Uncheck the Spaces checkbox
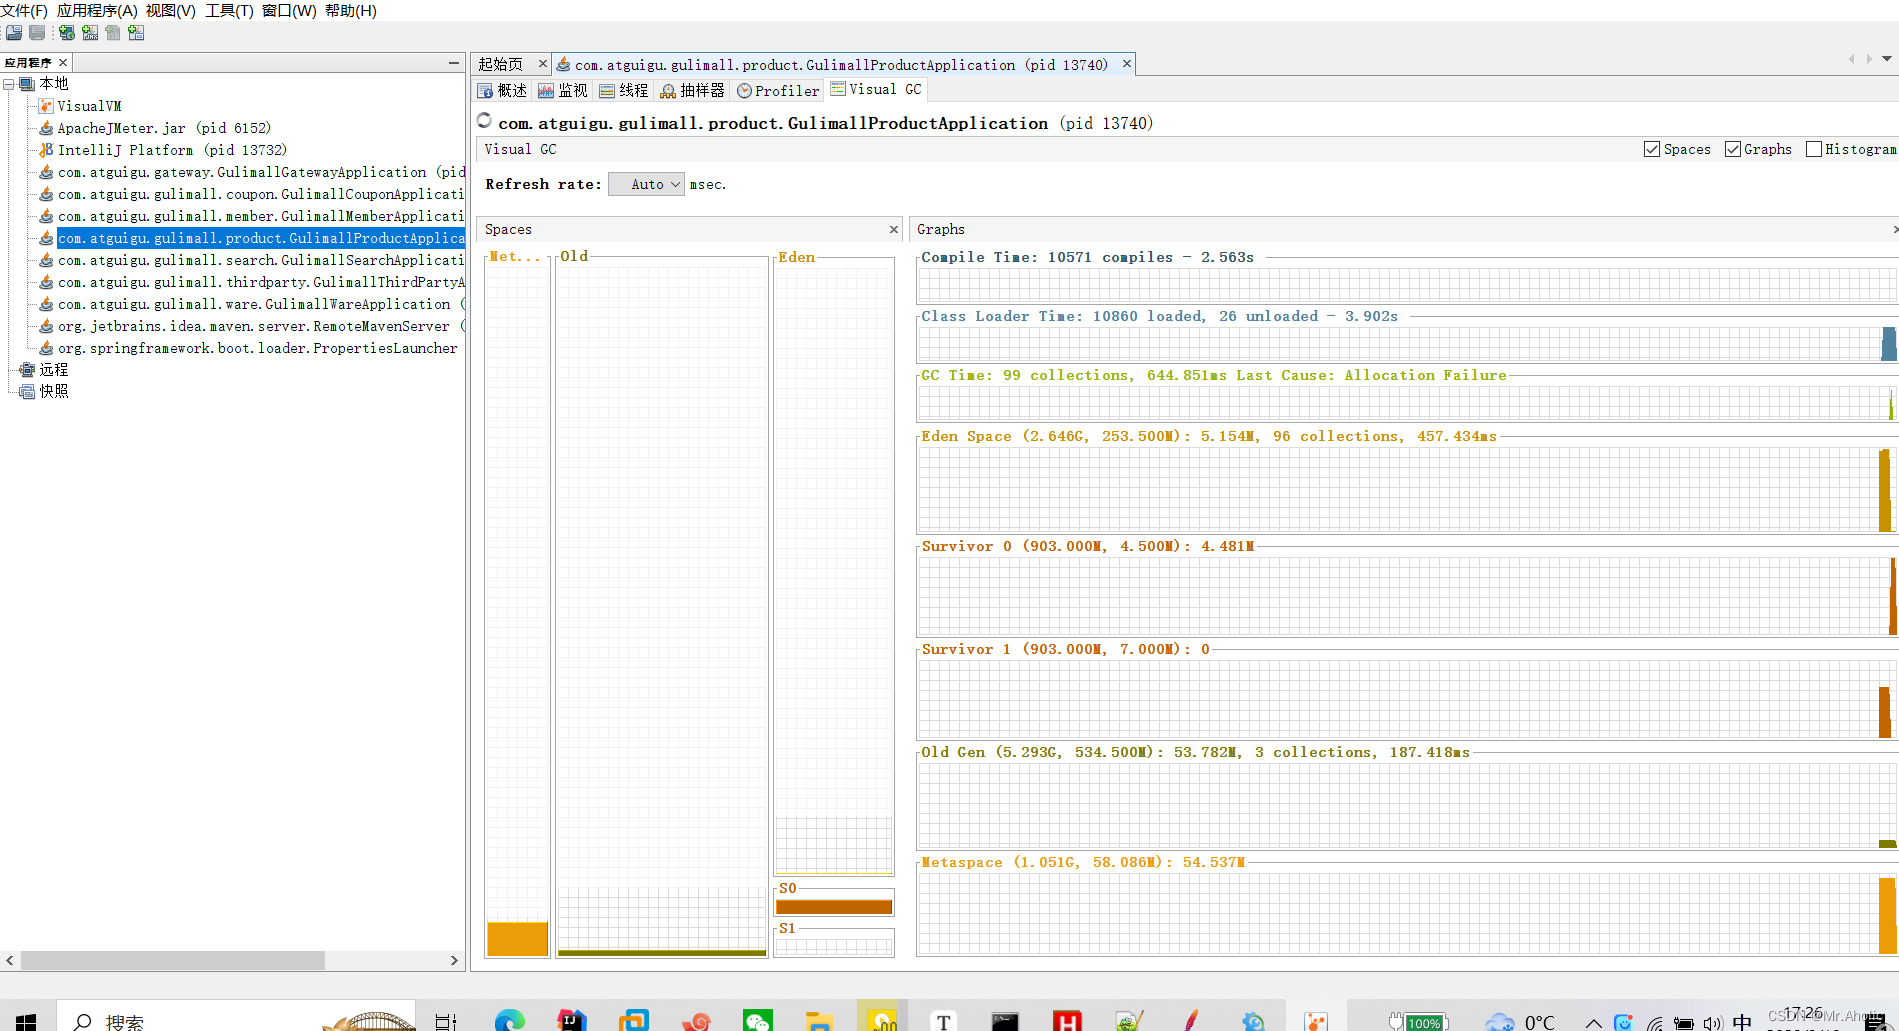This screenshot has height=1031, width=1899. [x=1652, y=149]
